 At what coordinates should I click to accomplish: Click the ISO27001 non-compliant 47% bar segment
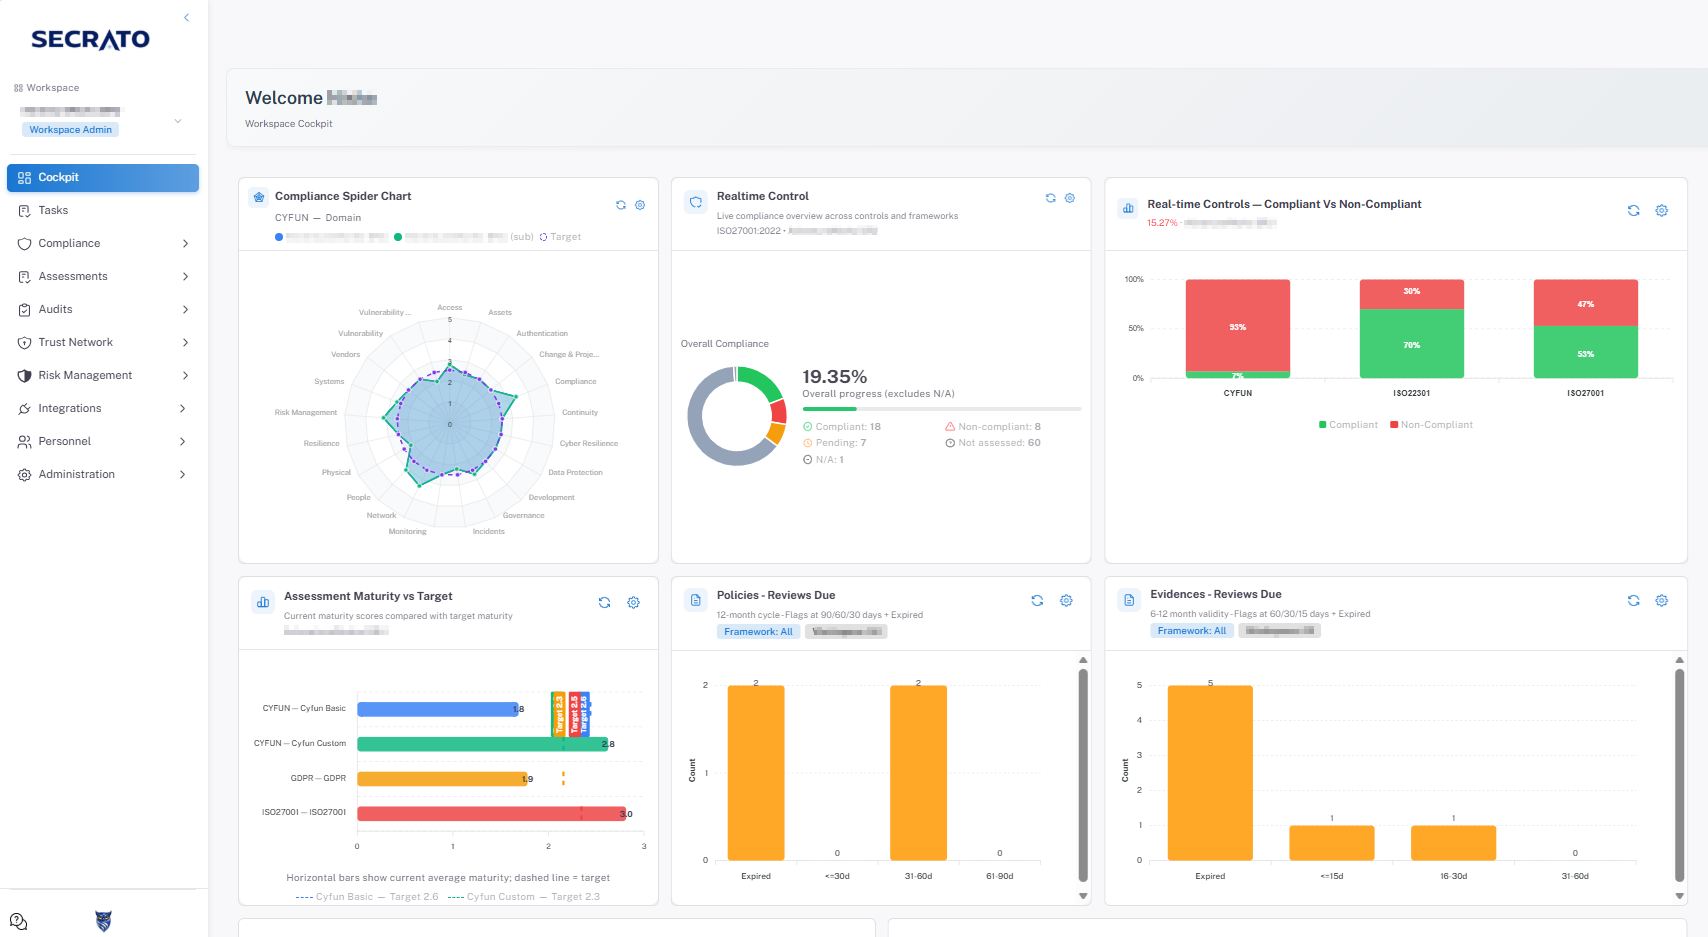click(x=1586, y=303)
